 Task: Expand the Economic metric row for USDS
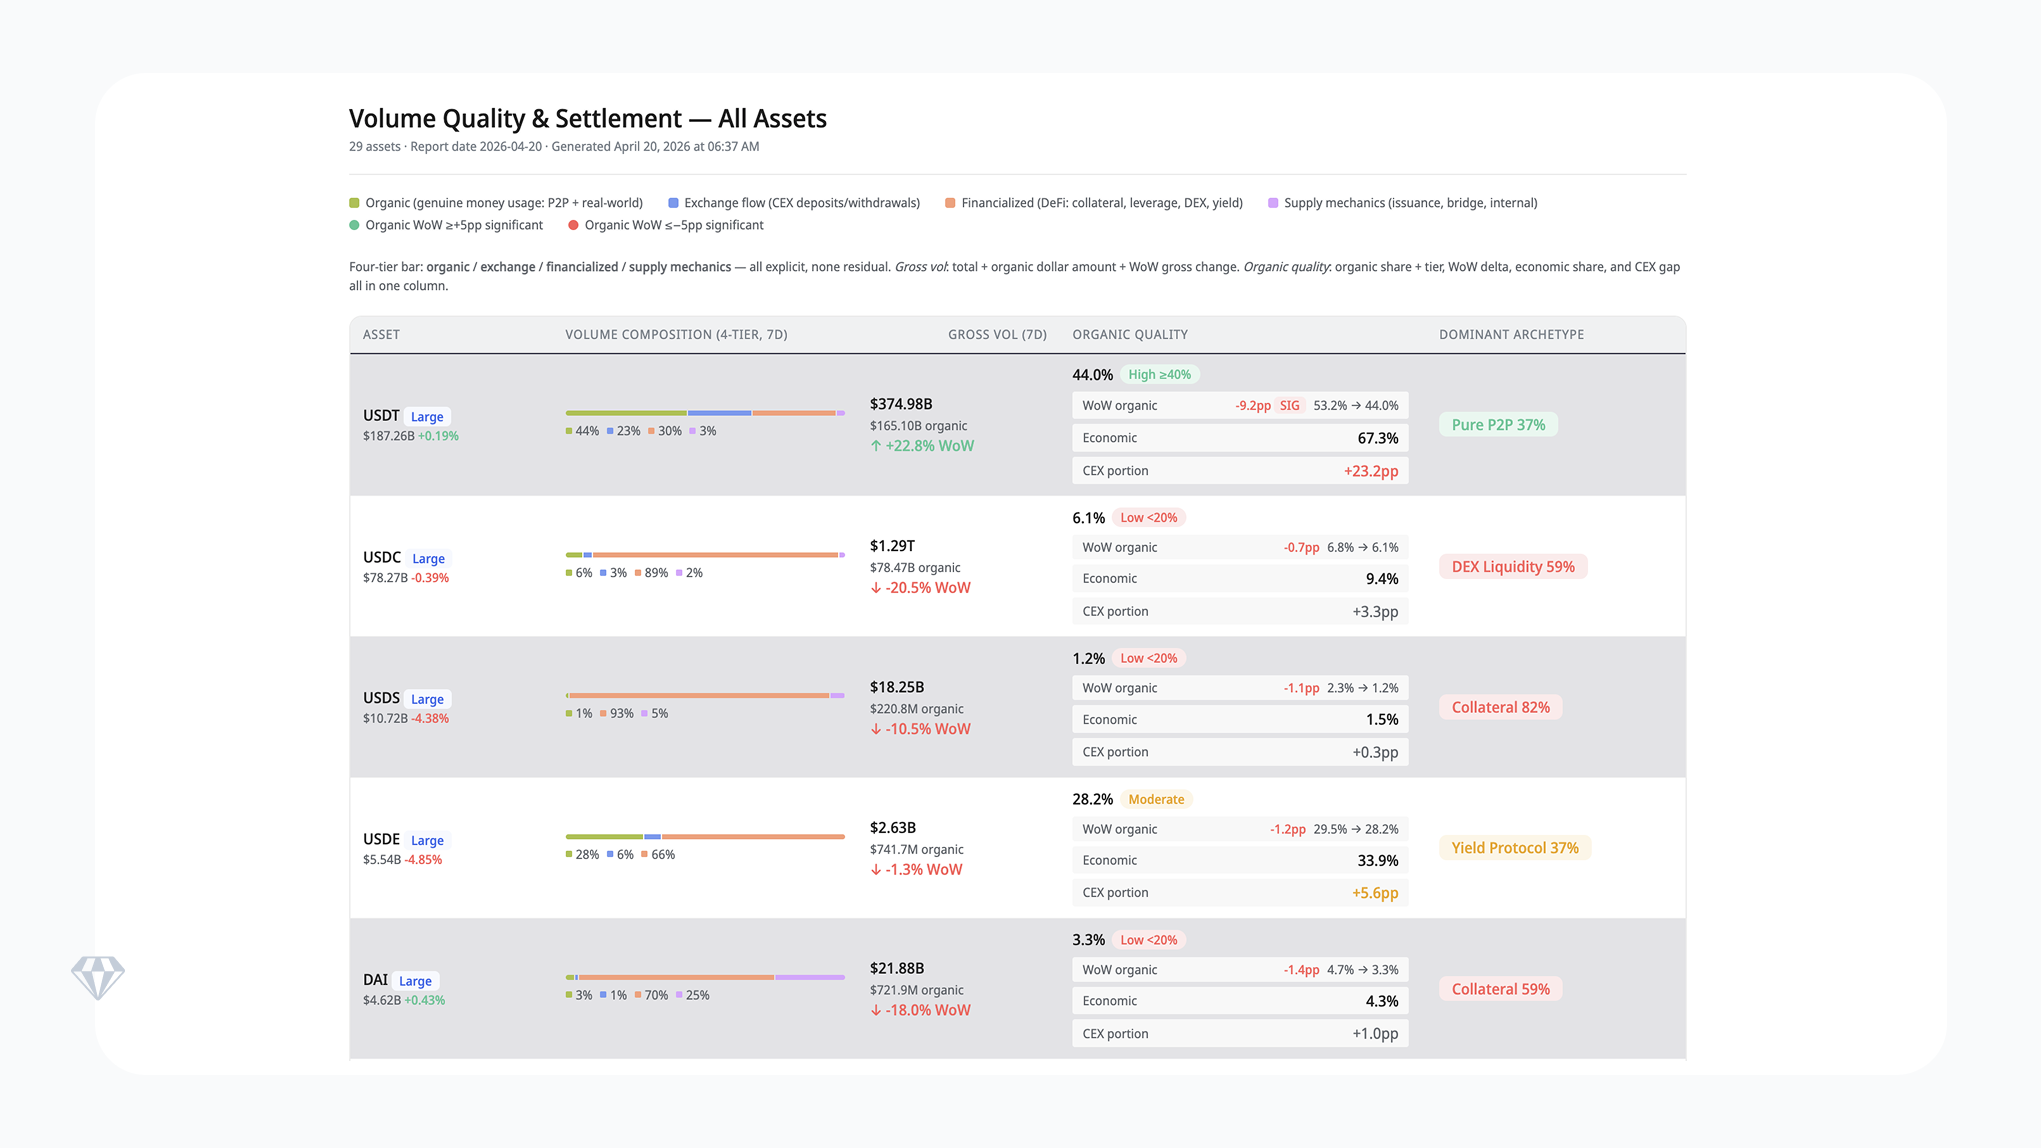click(x=1240, y=719)
